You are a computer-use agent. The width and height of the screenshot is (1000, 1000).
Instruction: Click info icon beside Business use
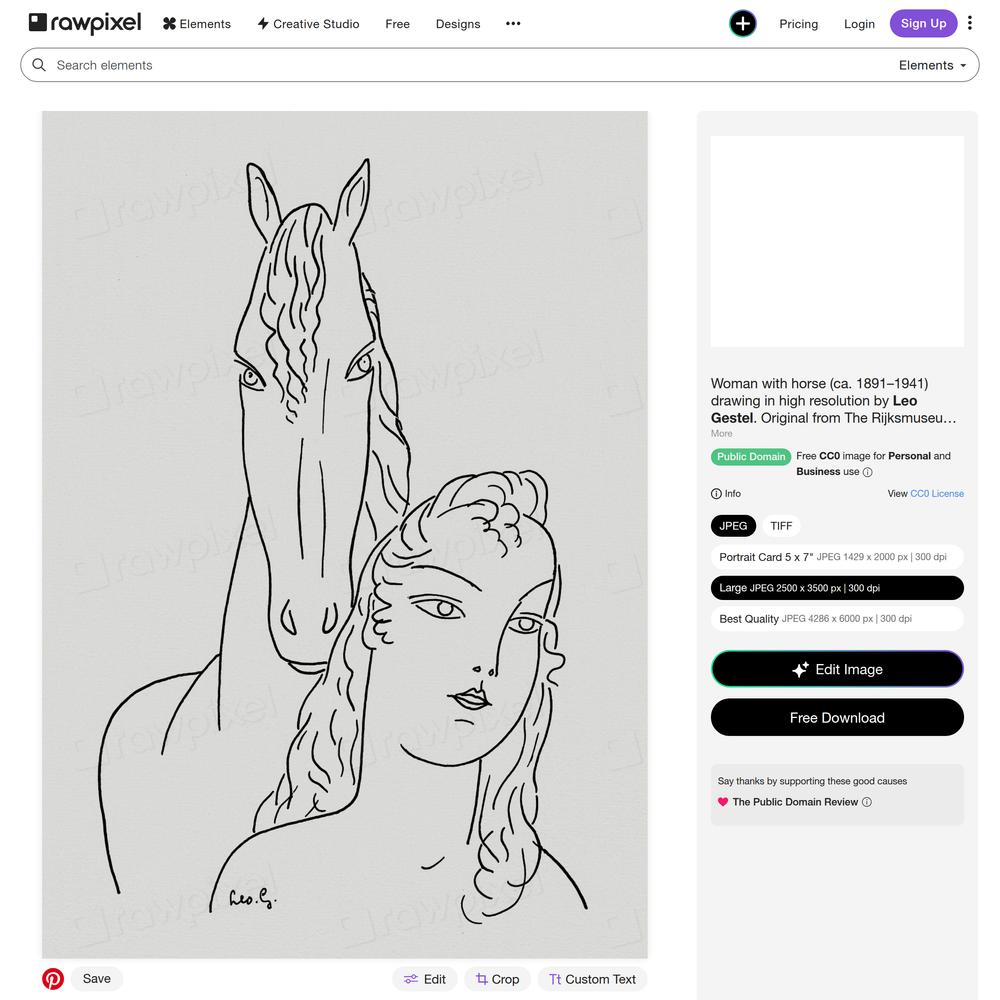click(867, 472)
